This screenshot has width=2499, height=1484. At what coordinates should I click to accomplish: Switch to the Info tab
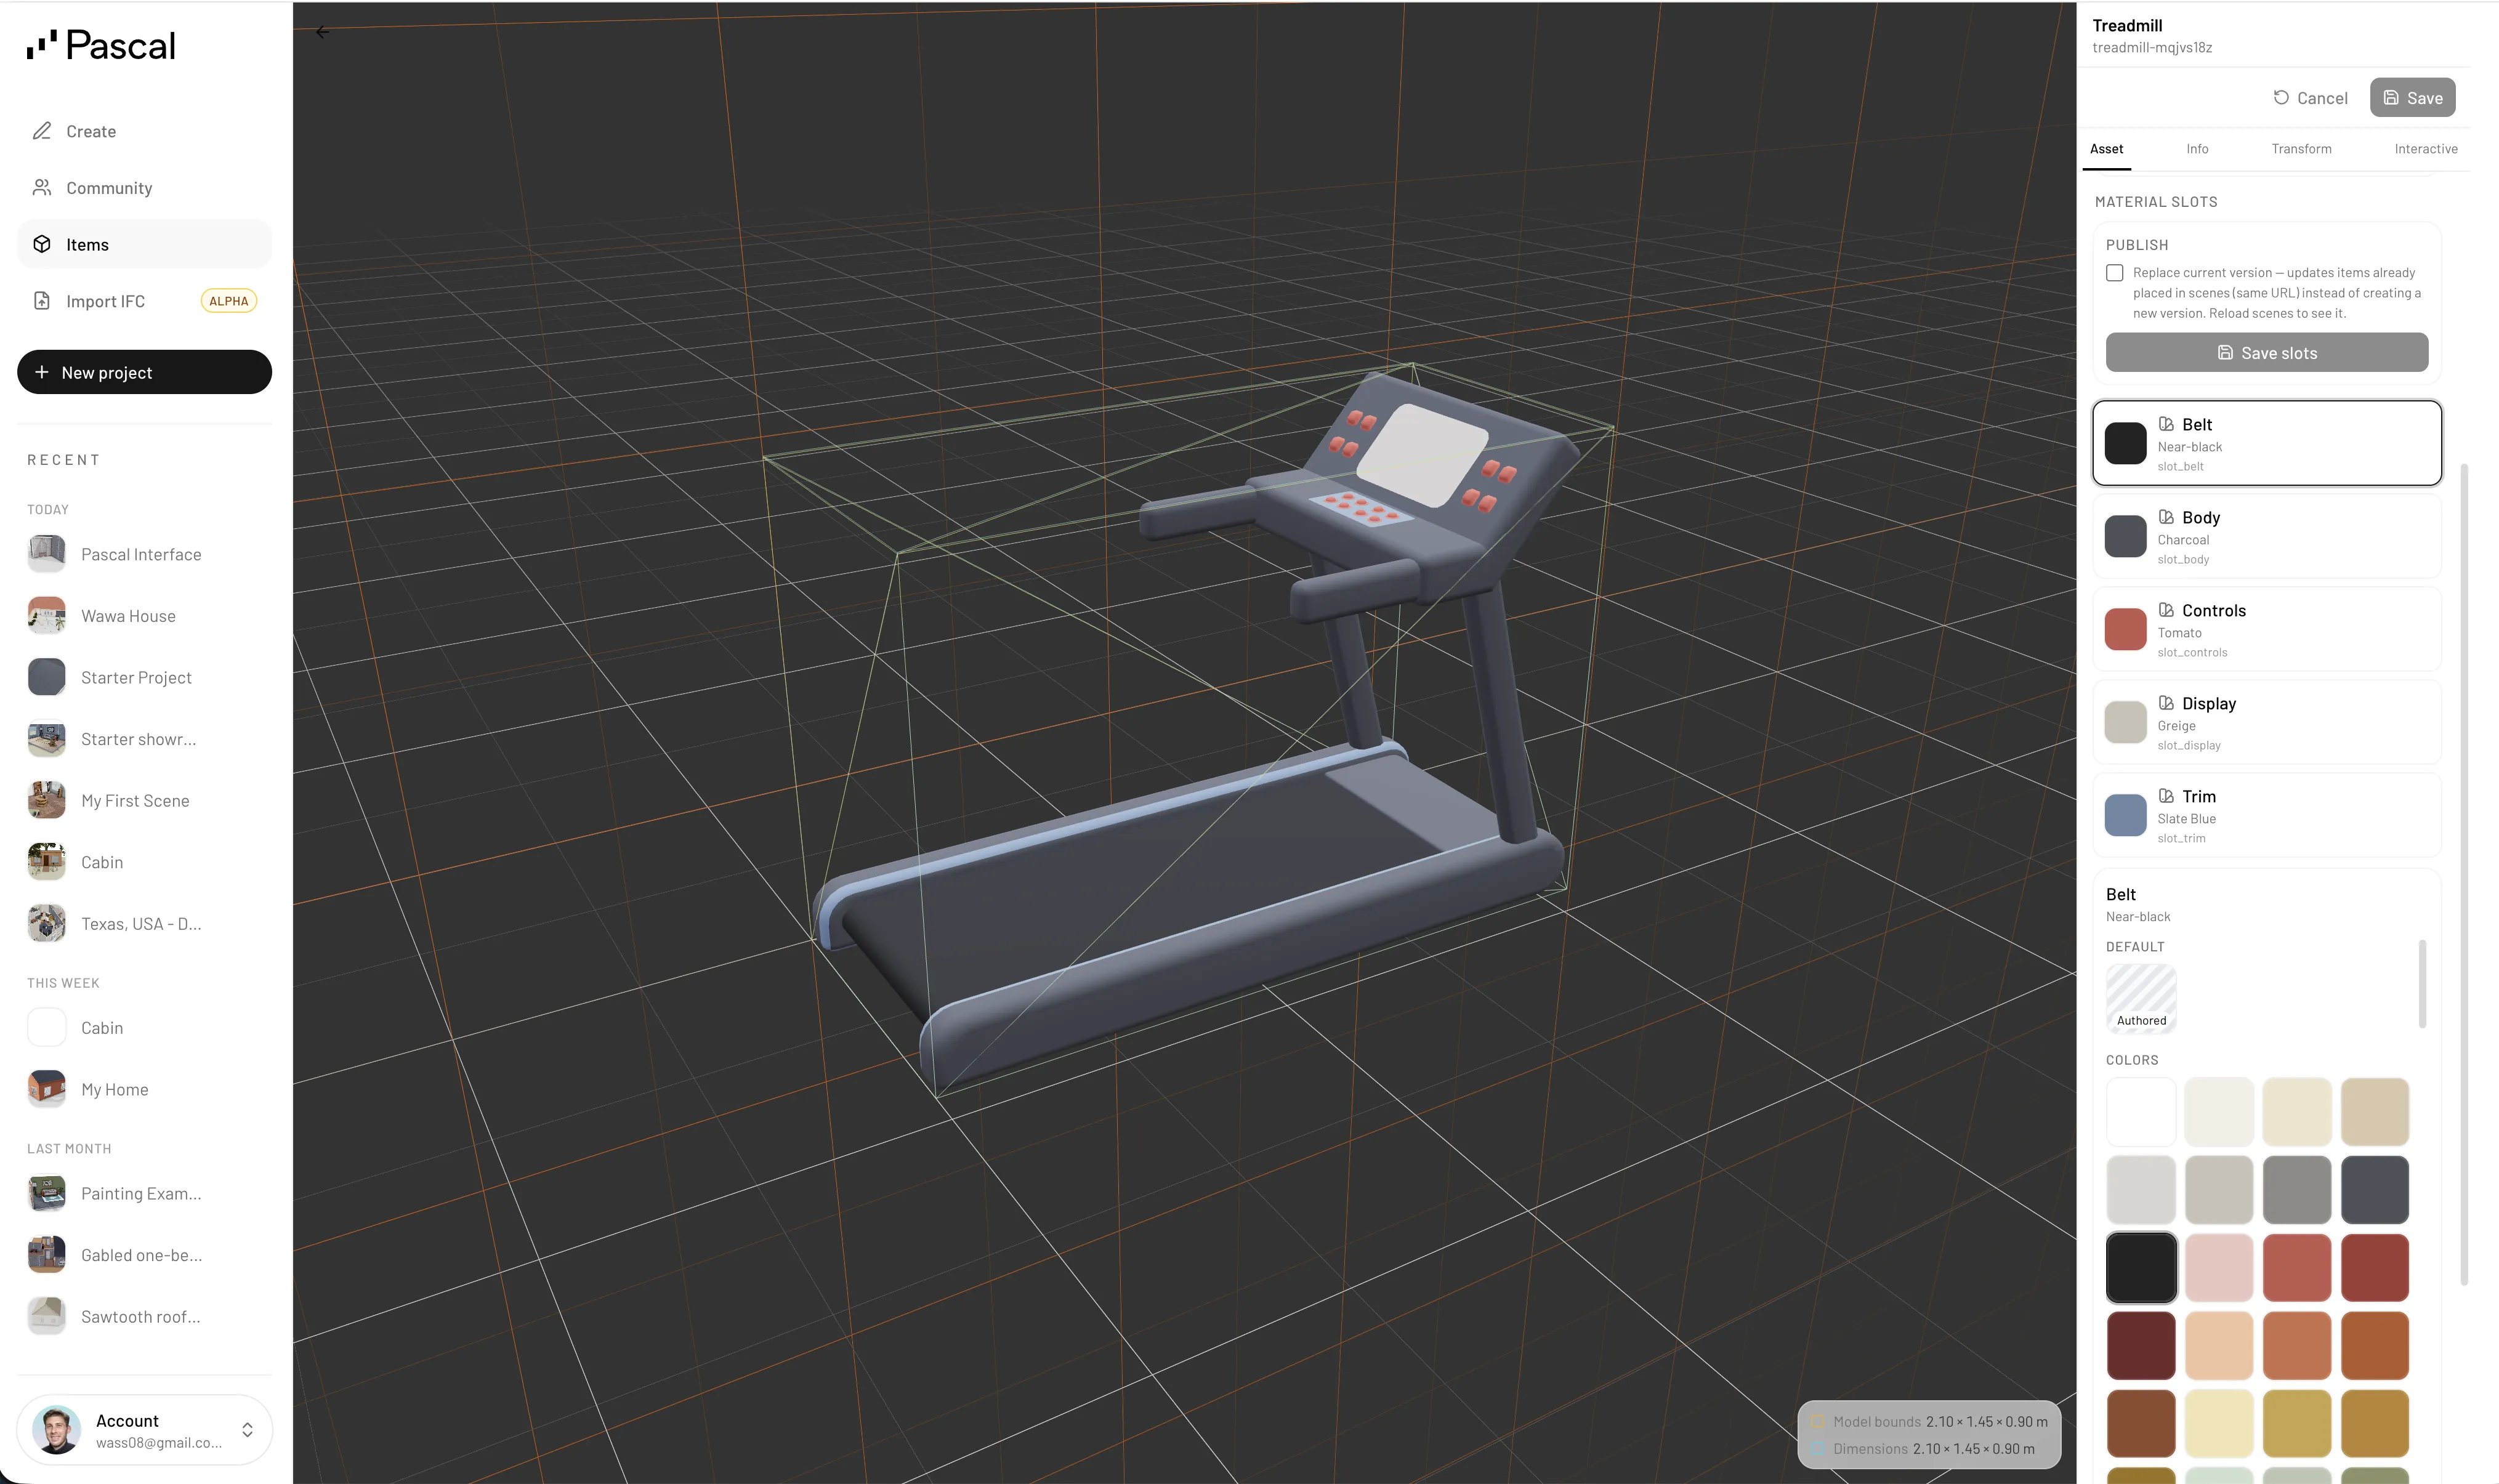2197,149
